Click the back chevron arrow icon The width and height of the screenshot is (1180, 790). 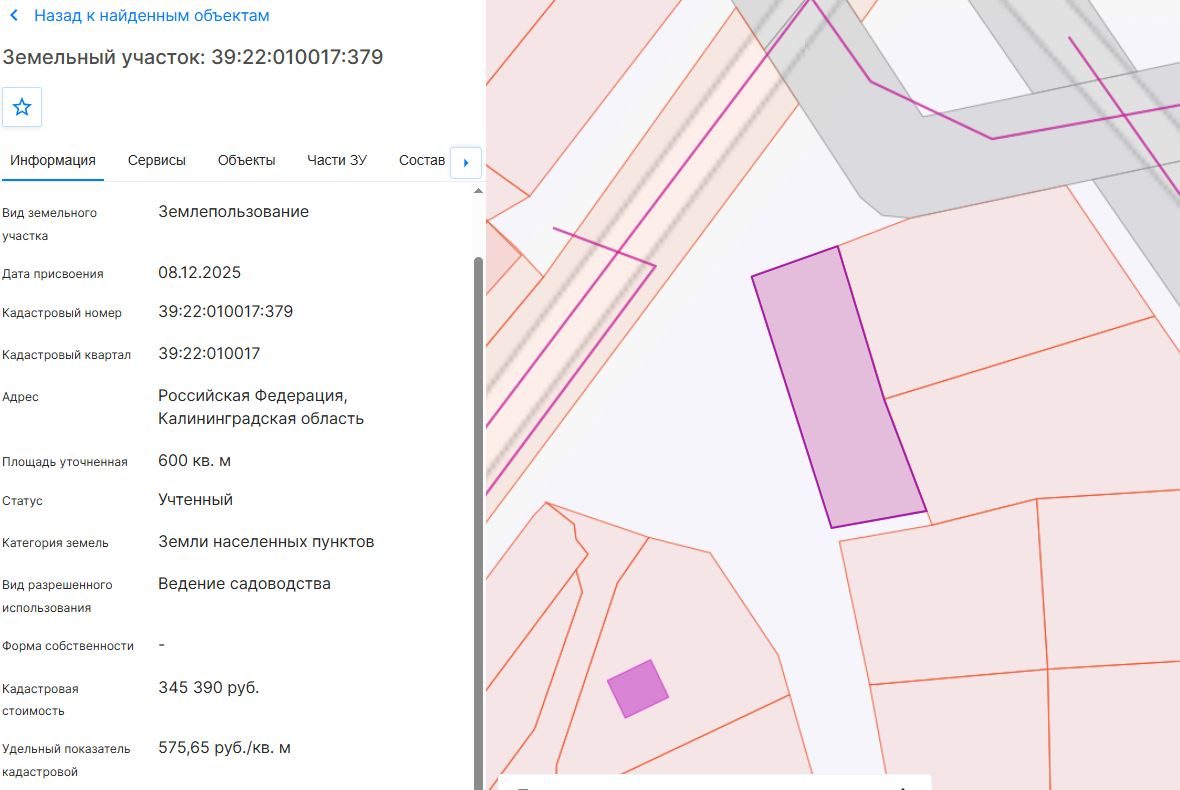(14, 15)
